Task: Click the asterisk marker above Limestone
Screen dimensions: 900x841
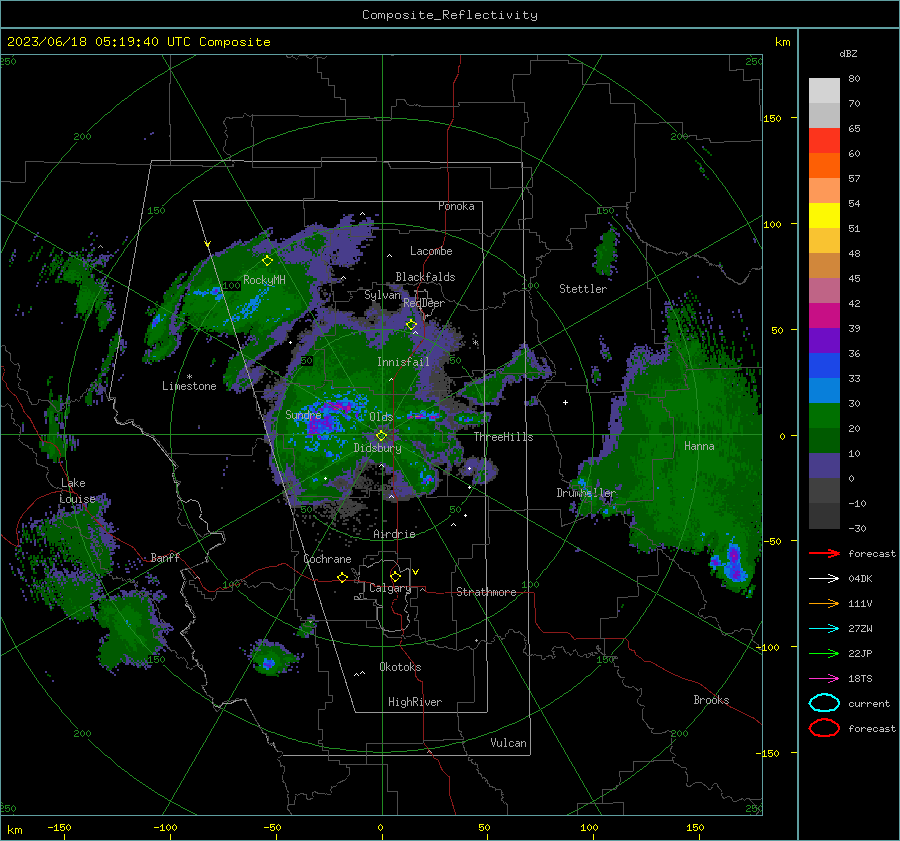Action: 189,377
